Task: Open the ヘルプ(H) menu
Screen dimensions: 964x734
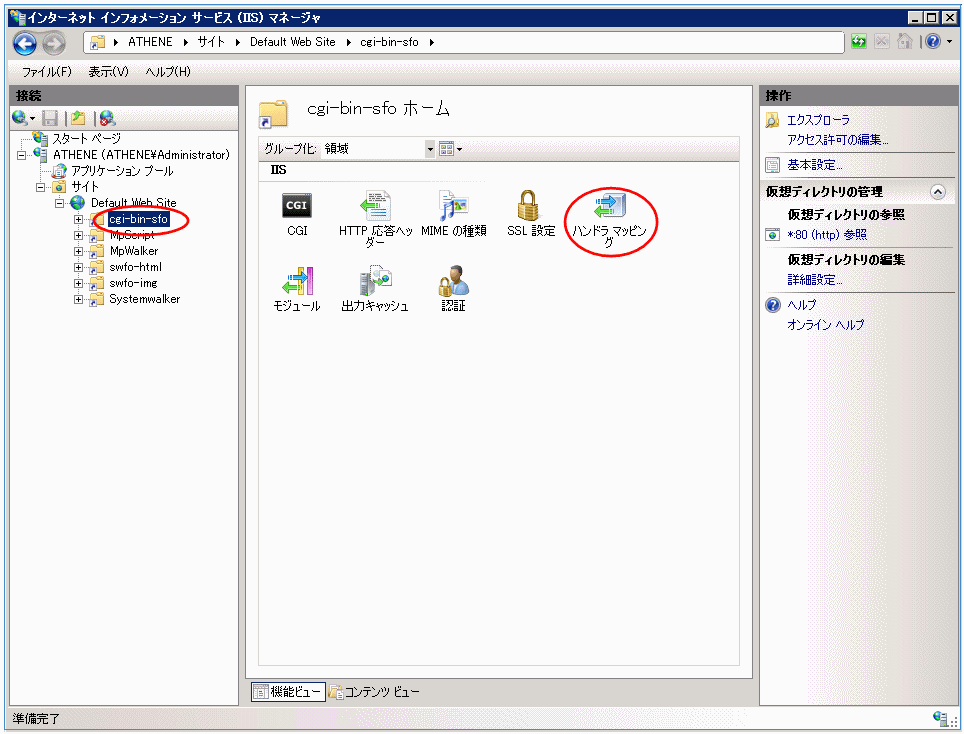Action: (168, 72)
